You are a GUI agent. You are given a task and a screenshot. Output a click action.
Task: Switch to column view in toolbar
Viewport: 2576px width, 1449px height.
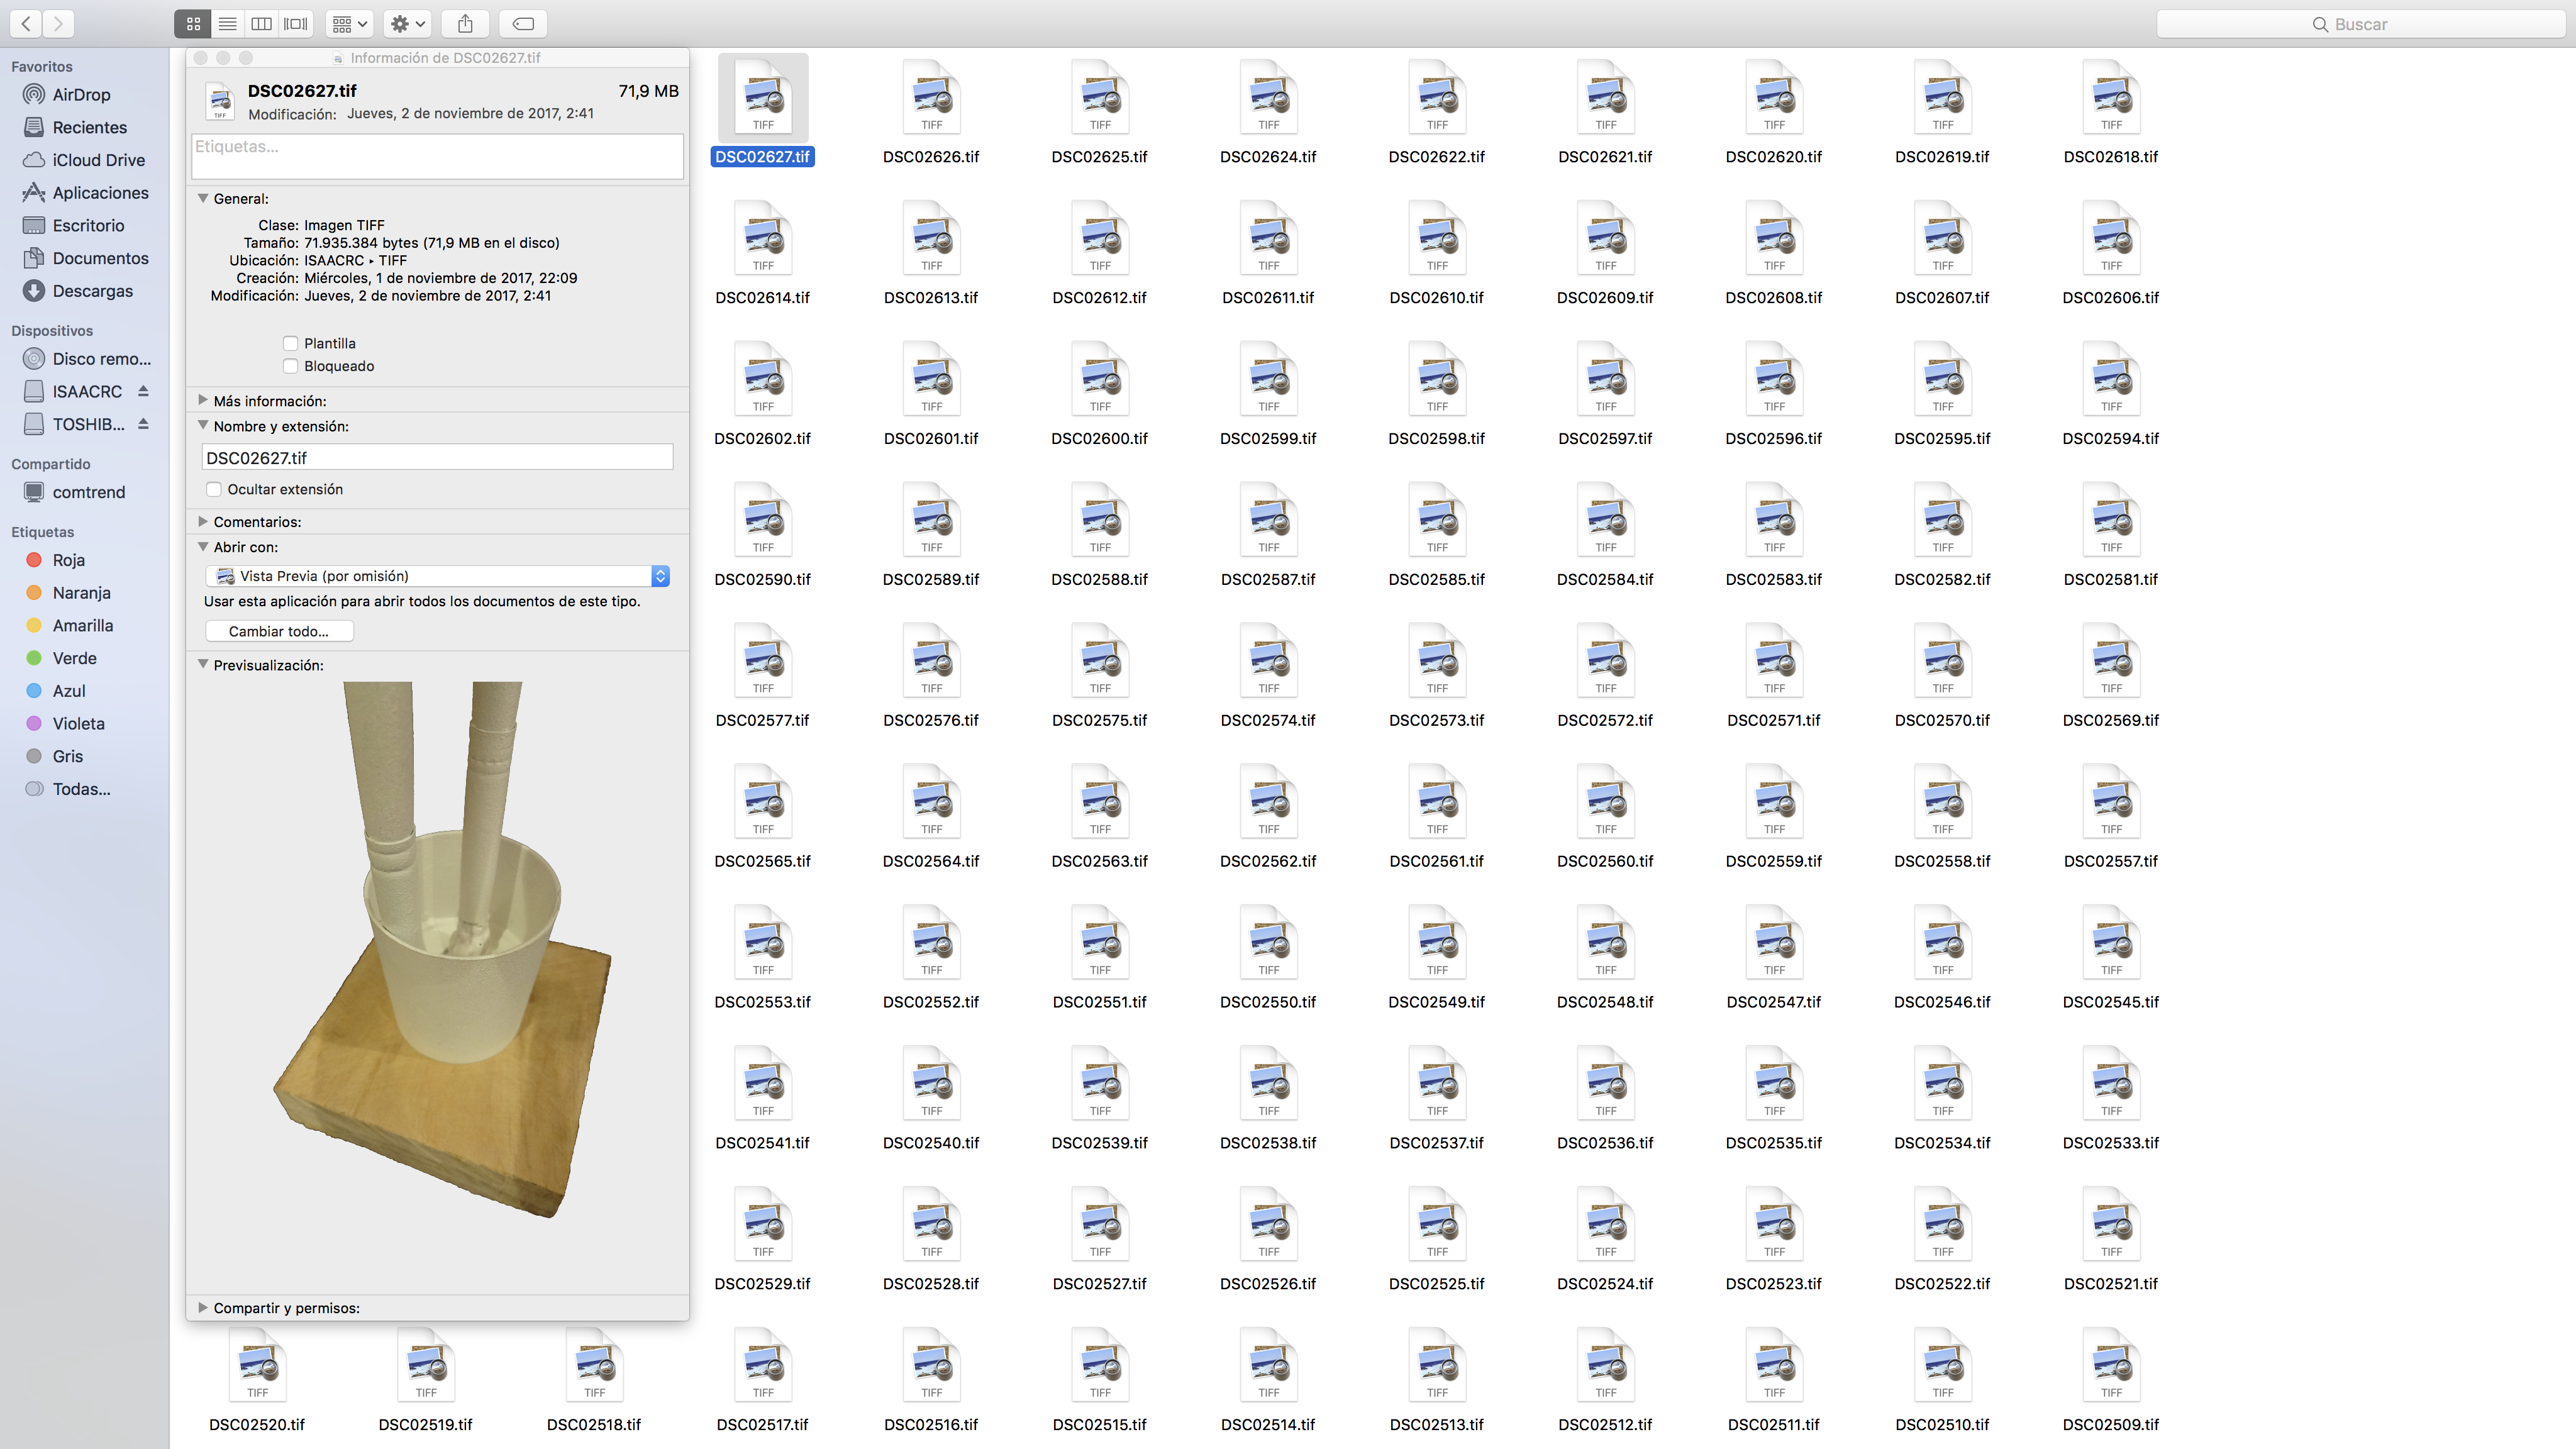coord(261,24)
